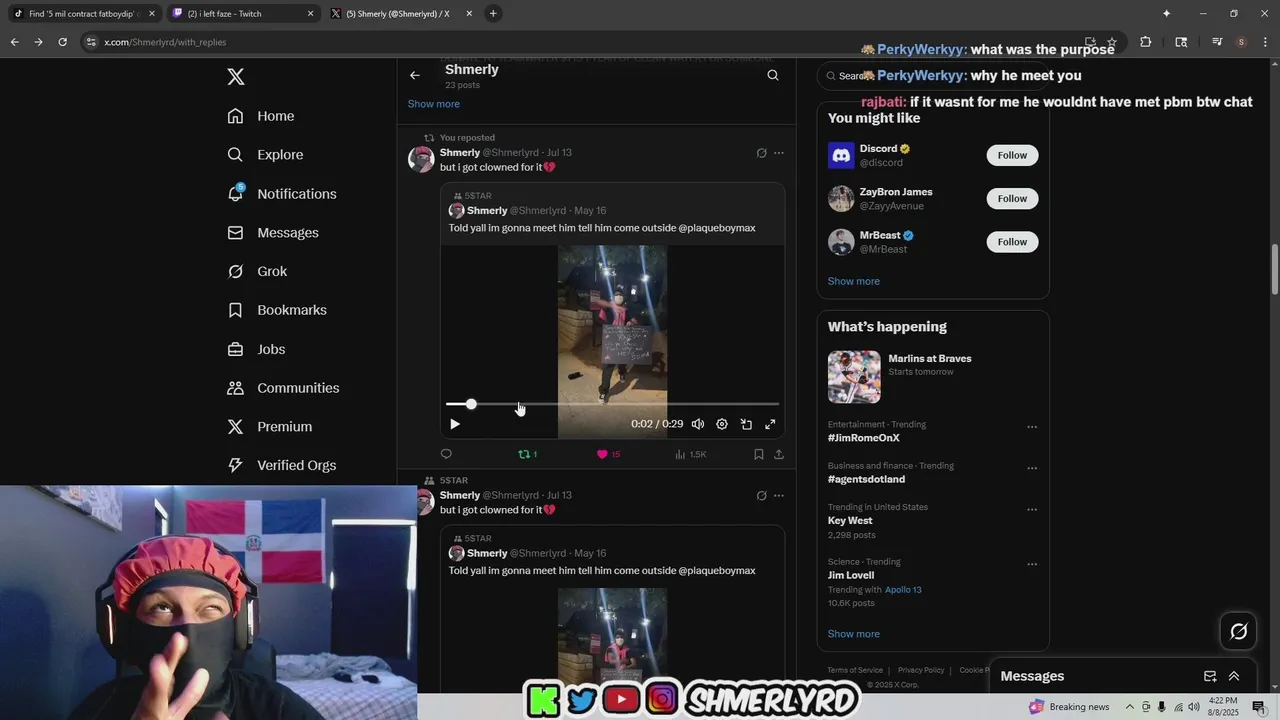Click the reply icon under first tweet
Viewport: 1280px width, 720px height.
click(446, 454)
